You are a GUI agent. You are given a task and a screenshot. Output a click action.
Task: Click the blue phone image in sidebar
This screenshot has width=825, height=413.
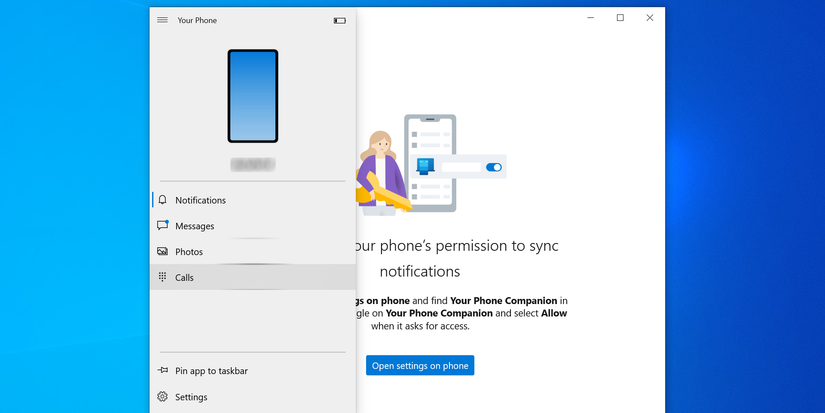[x=253, y=96]
